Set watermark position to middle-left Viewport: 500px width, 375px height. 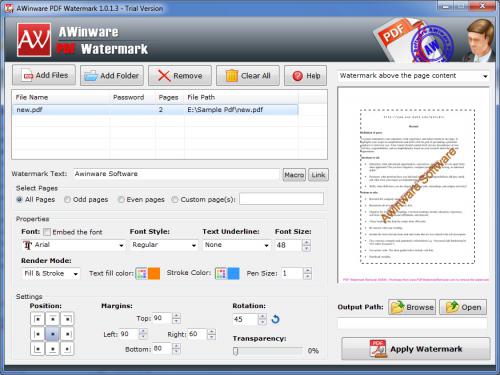click(37, 334)
